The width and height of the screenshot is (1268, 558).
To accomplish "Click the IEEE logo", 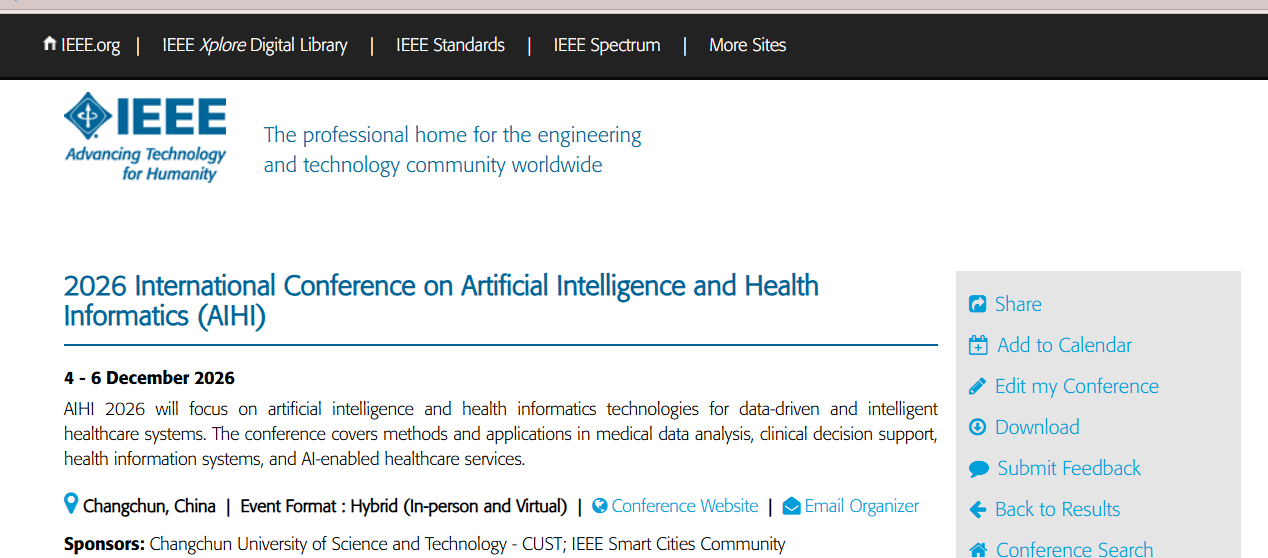I will [145, 137].
